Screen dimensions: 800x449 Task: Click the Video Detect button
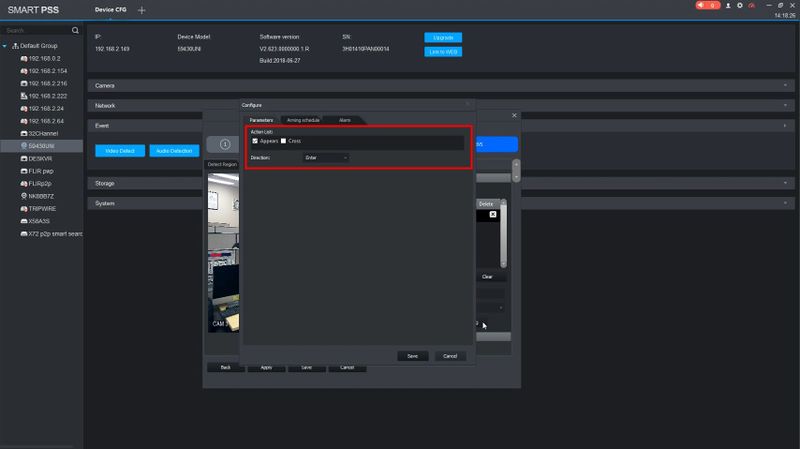120,151
